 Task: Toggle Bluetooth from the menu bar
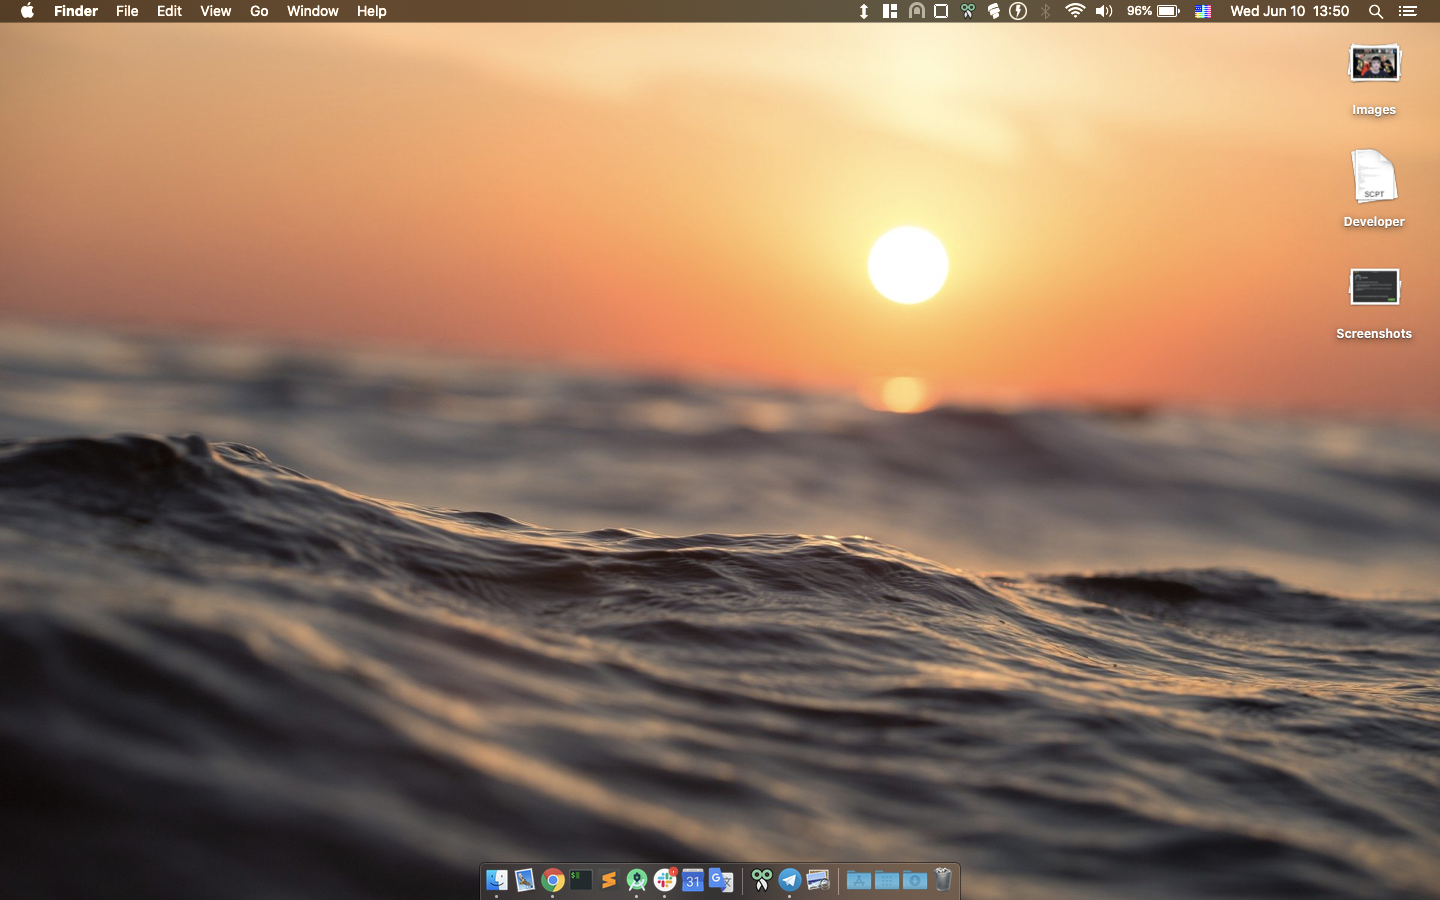coord(1046,11)
